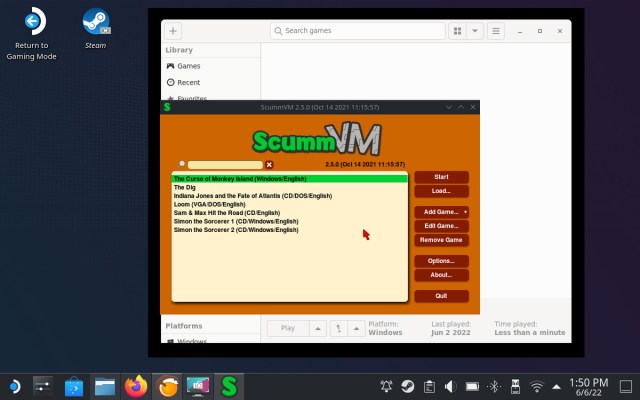Open the application launcher on the taskbar

point(15,386)
